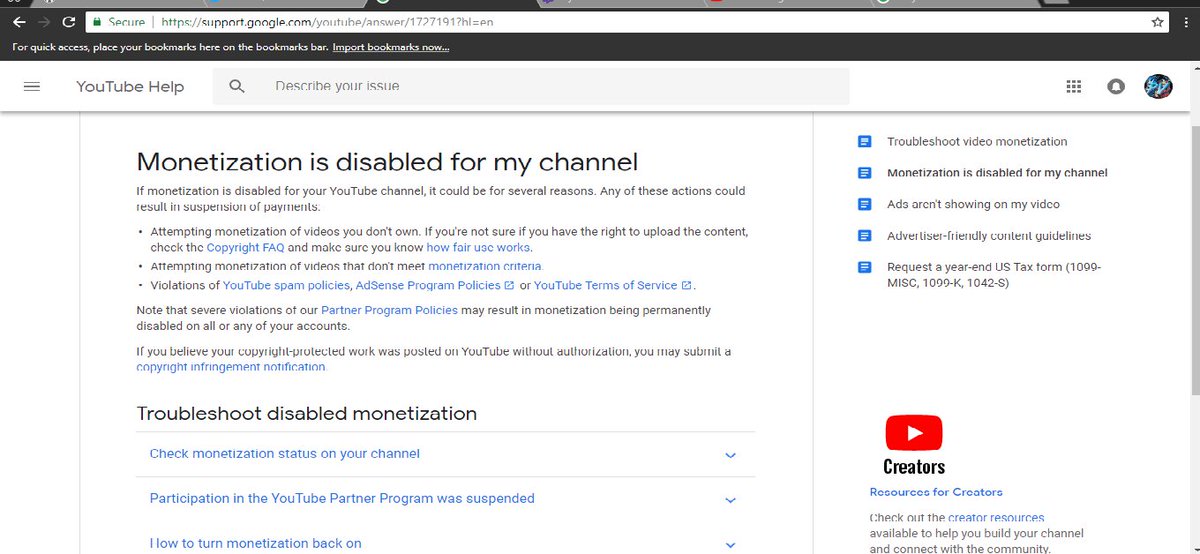Click the browser forward arrow
Viewport: 1200px width, 554px height.
pyautogui.click(x=43, y=21)
